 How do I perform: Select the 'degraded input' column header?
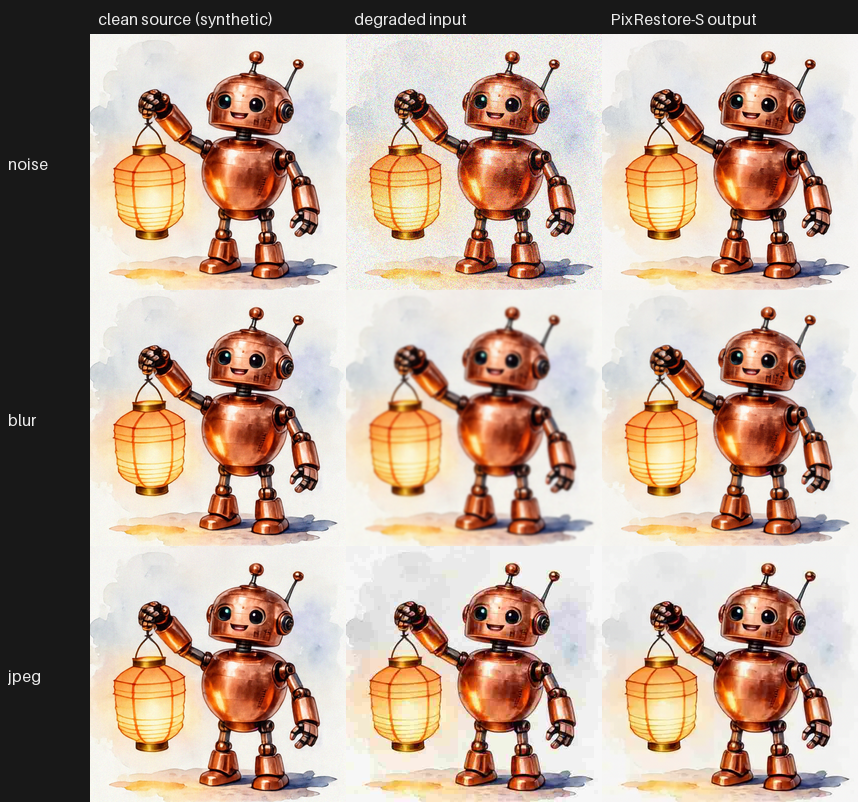[410, 20]
